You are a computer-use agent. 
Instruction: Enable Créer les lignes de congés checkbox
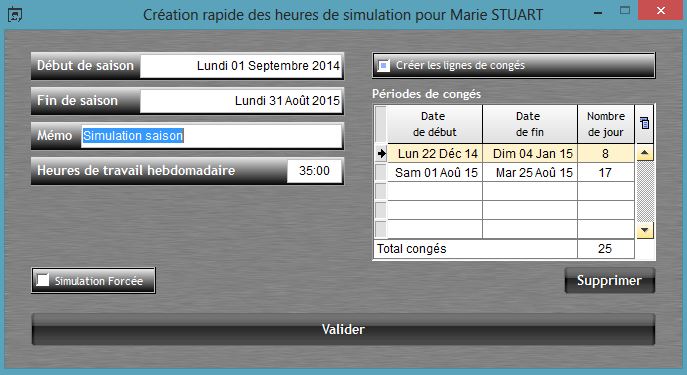pos(384,66)
